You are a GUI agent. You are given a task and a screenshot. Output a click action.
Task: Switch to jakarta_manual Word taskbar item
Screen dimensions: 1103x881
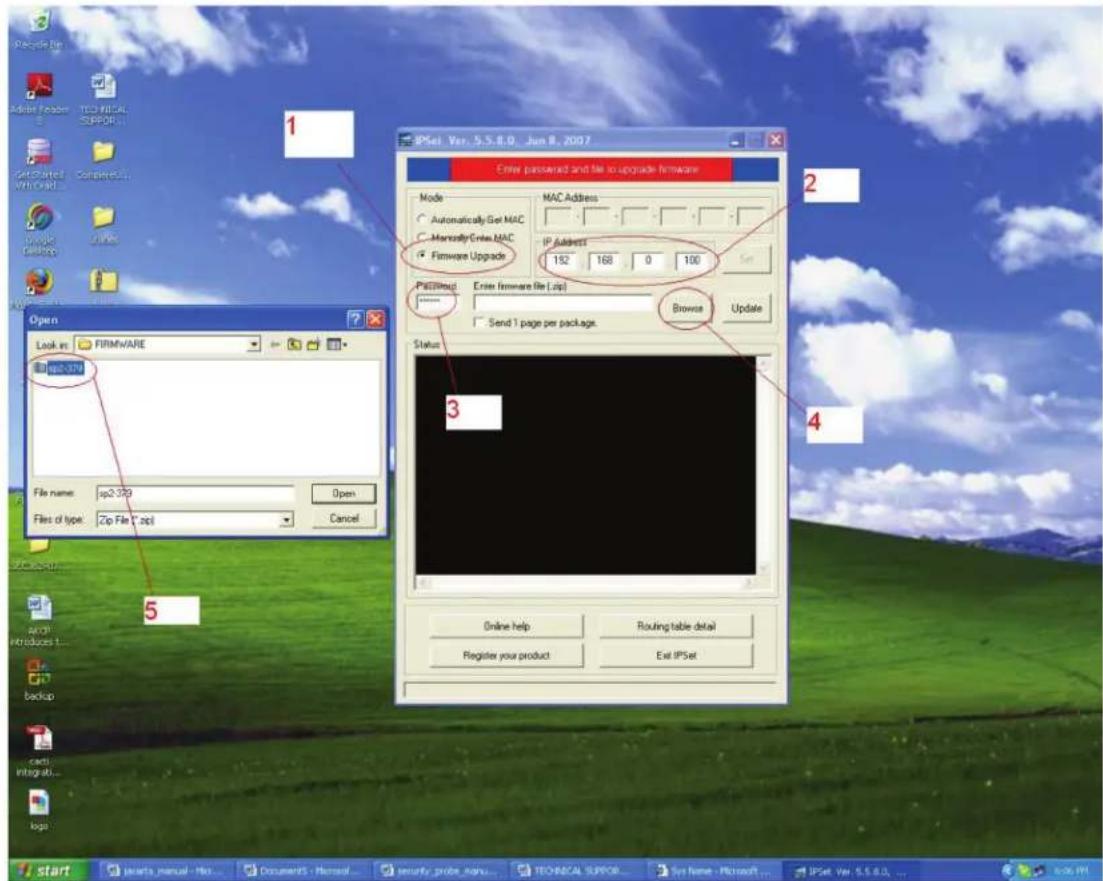166,871
